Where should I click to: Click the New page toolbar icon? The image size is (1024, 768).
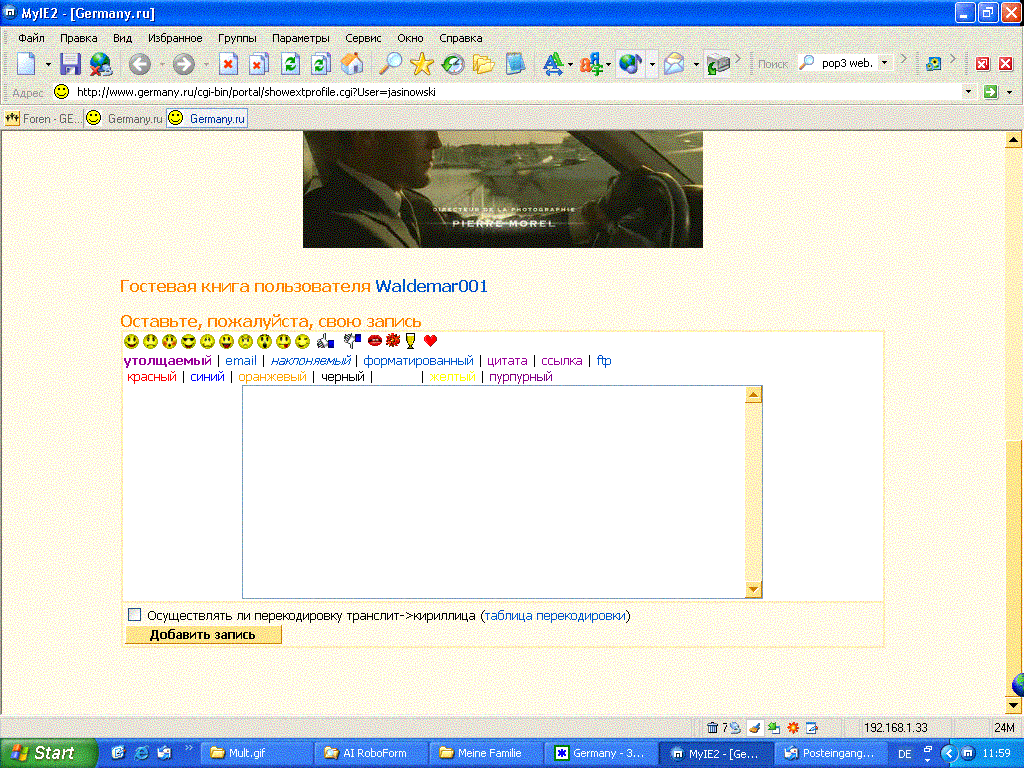click(x=26, y=63)
